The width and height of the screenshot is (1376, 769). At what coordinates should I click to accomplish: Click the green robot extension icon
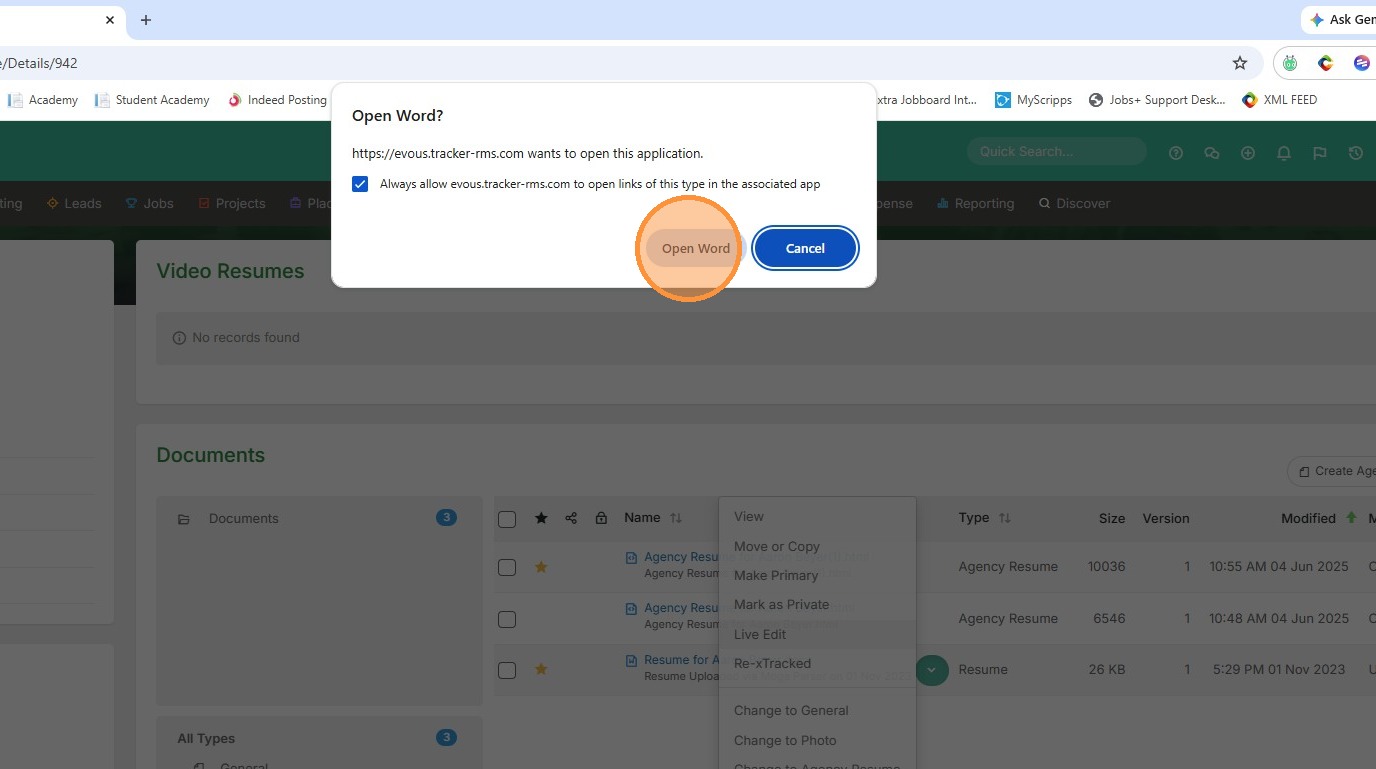coord(1290,63)
